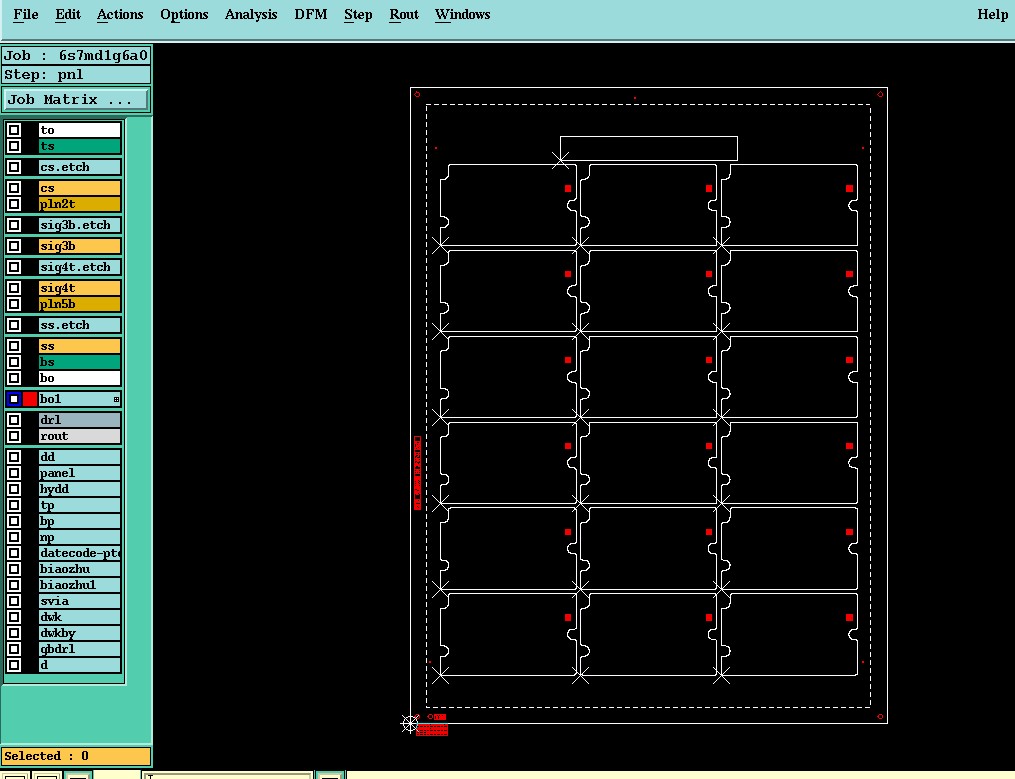1015x779 pixels.
Task: Check the panel layer box
Action: coord(14,473)
